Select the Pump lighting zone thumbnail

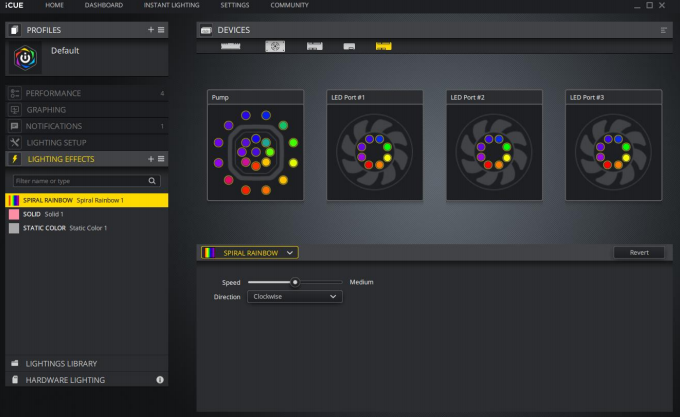pos(255,145)
